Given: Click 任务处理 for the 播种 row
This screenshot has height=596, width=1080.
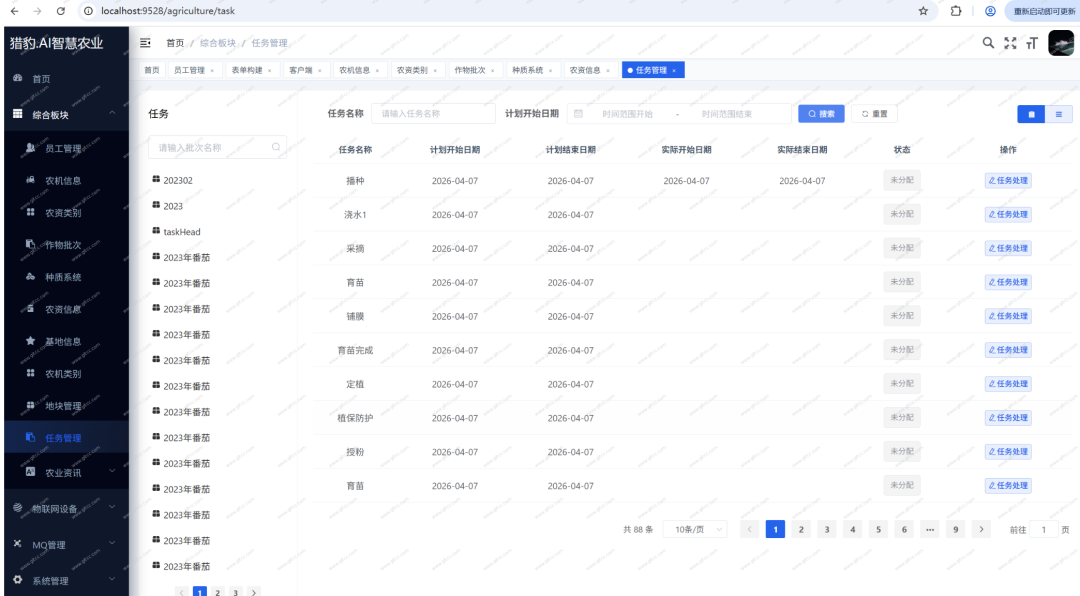Looking at the screenshot, I should point(1008,181).
